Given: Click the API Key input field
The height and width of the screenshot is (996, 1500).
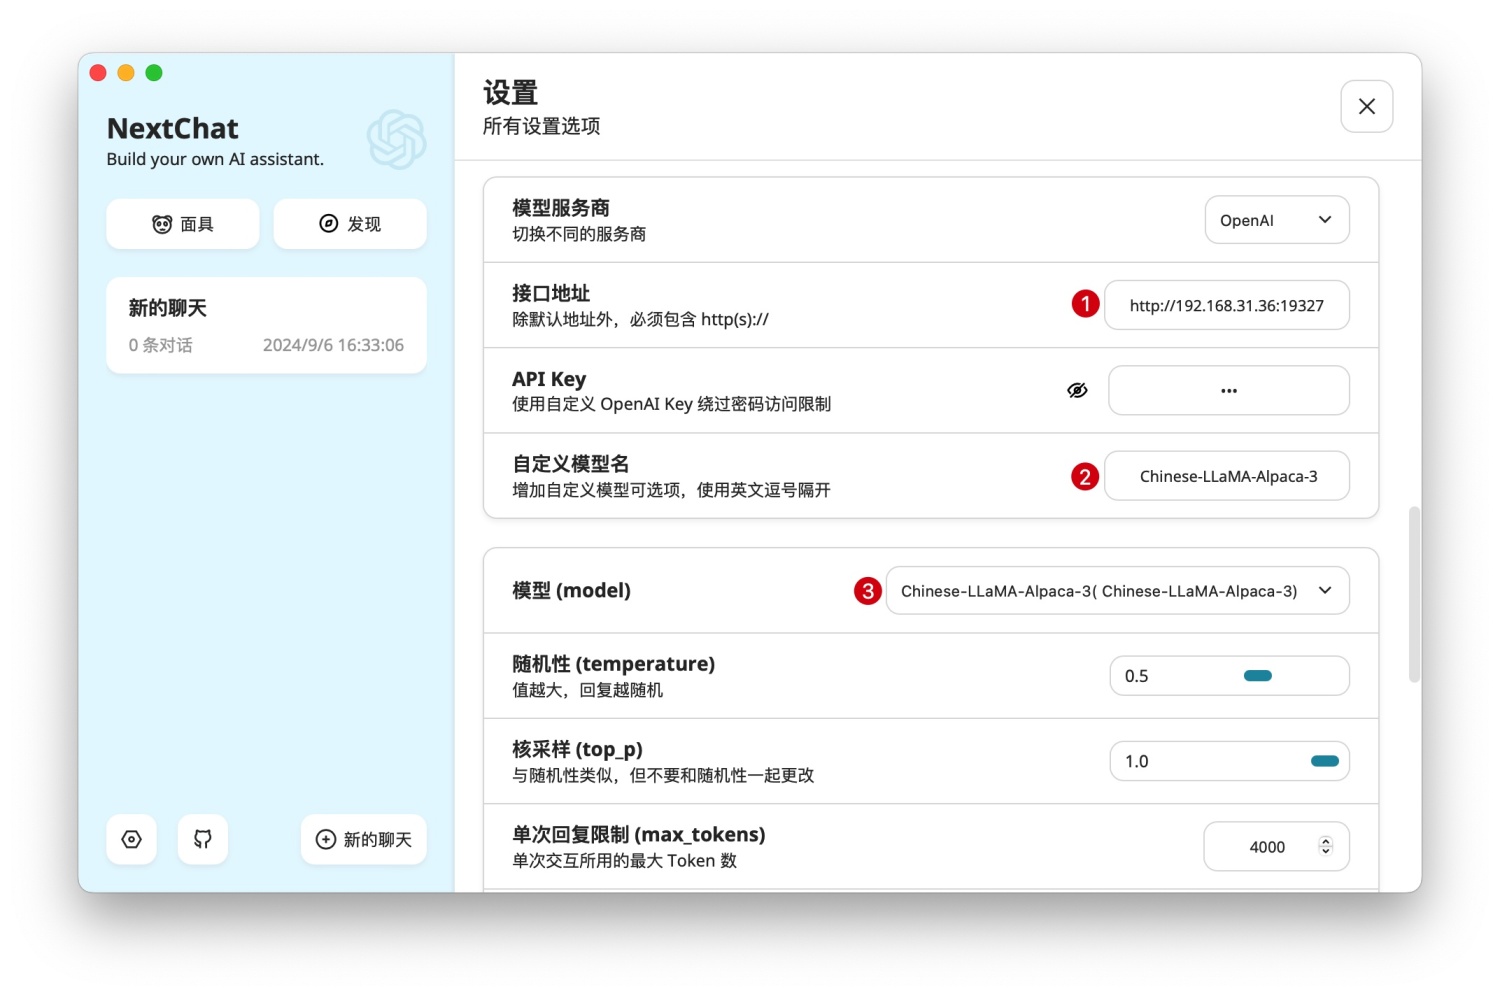Looking at the screenshot, I should click(1229, 390).
